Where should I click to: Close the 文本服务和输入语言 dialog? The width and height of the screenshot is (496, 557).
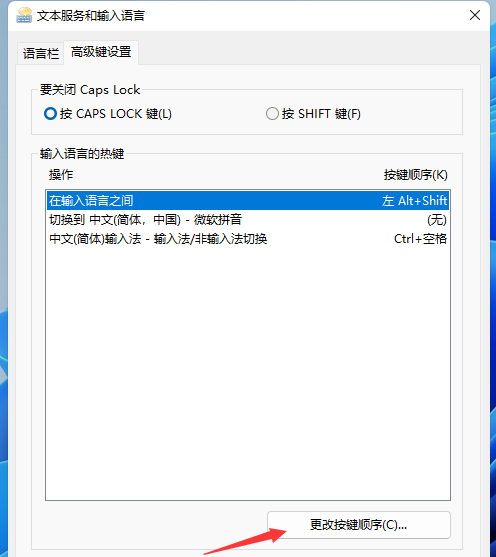pyautogui.click(x=475, y=15)
